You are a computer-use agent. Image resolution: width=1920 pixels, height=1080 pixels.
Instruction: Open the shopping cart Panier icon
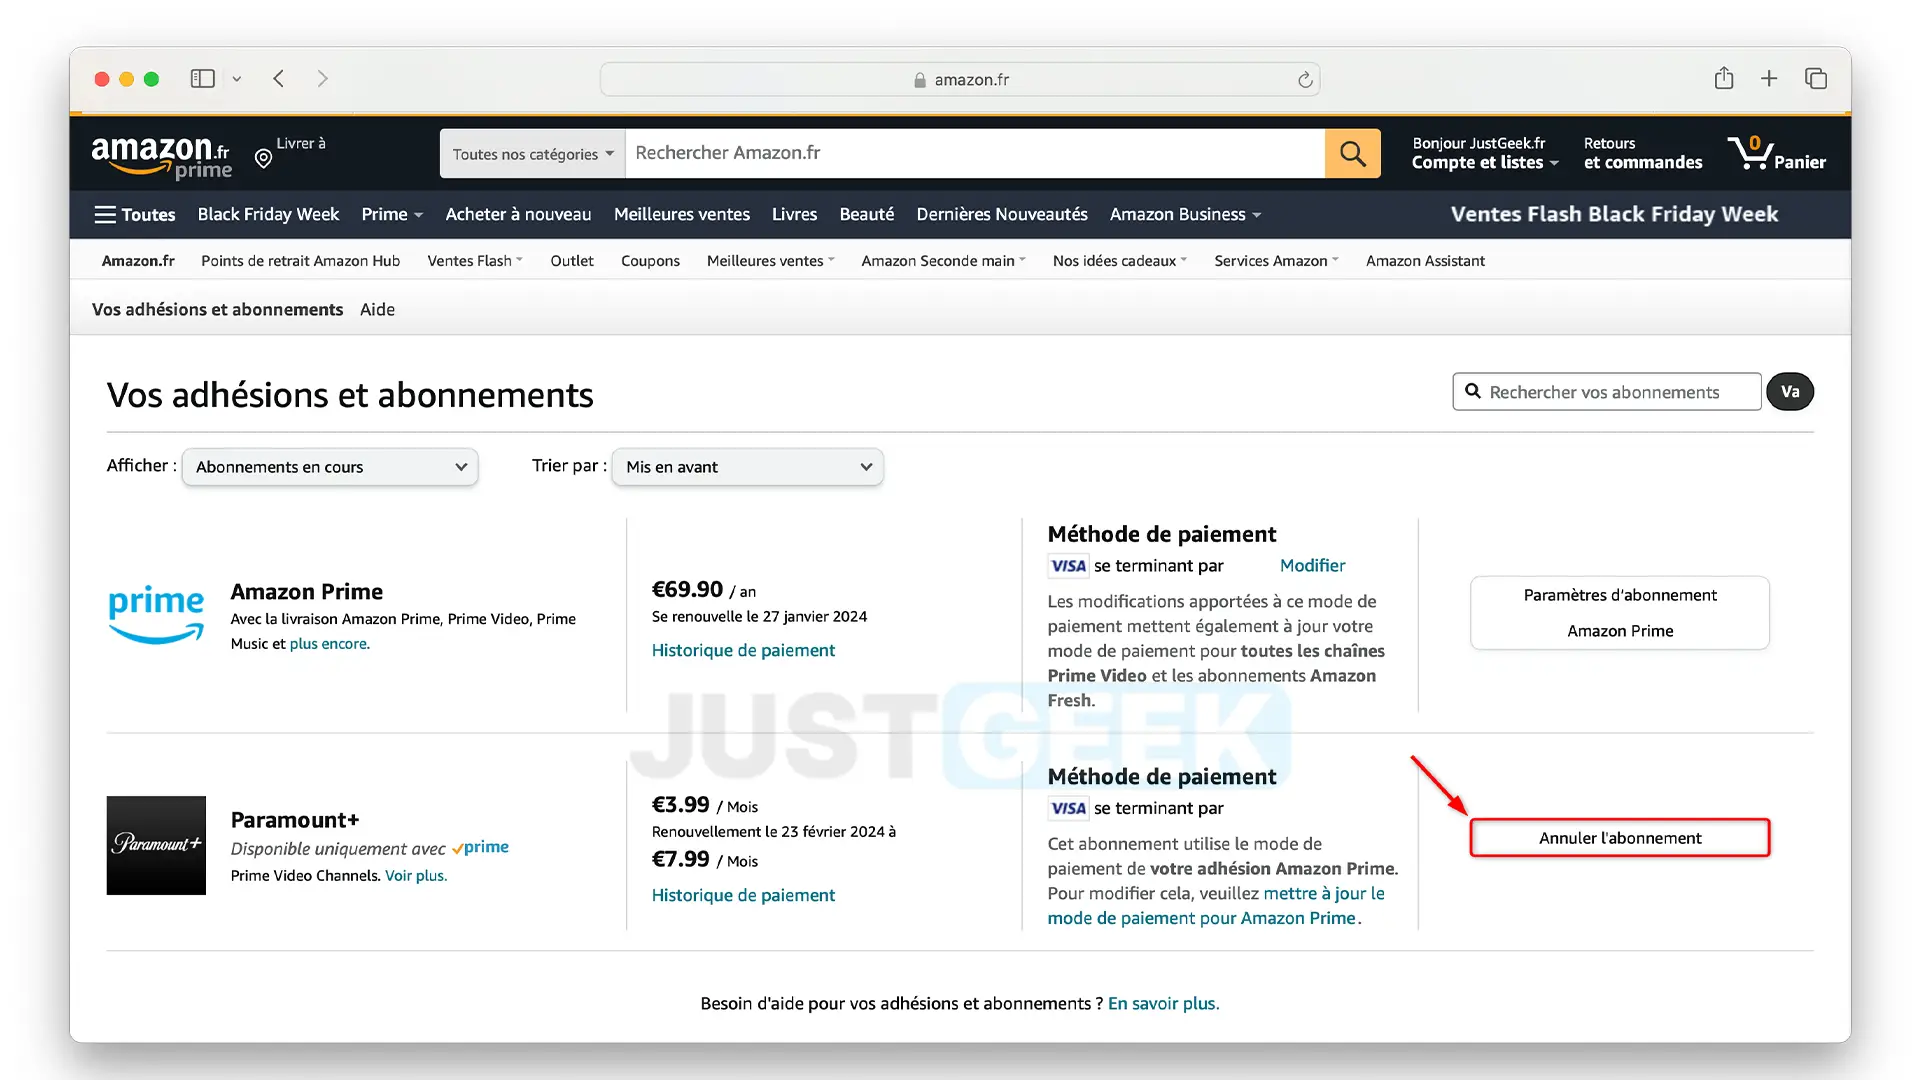[x=1776, y=153]
